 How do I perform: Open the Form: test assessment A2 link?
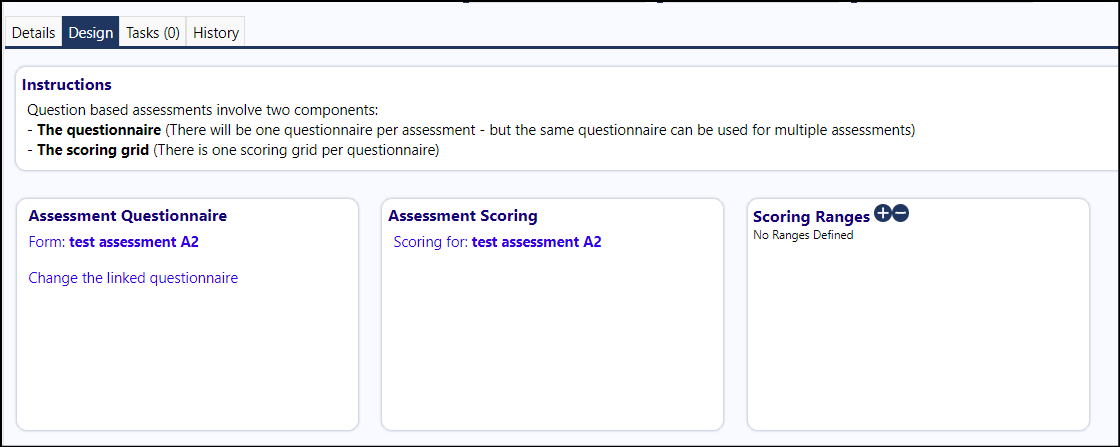(114, 242)
